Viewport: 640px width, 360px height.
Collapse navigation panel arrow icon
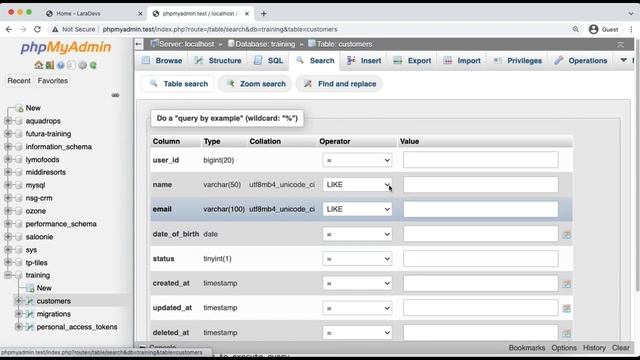coord(139,44)
